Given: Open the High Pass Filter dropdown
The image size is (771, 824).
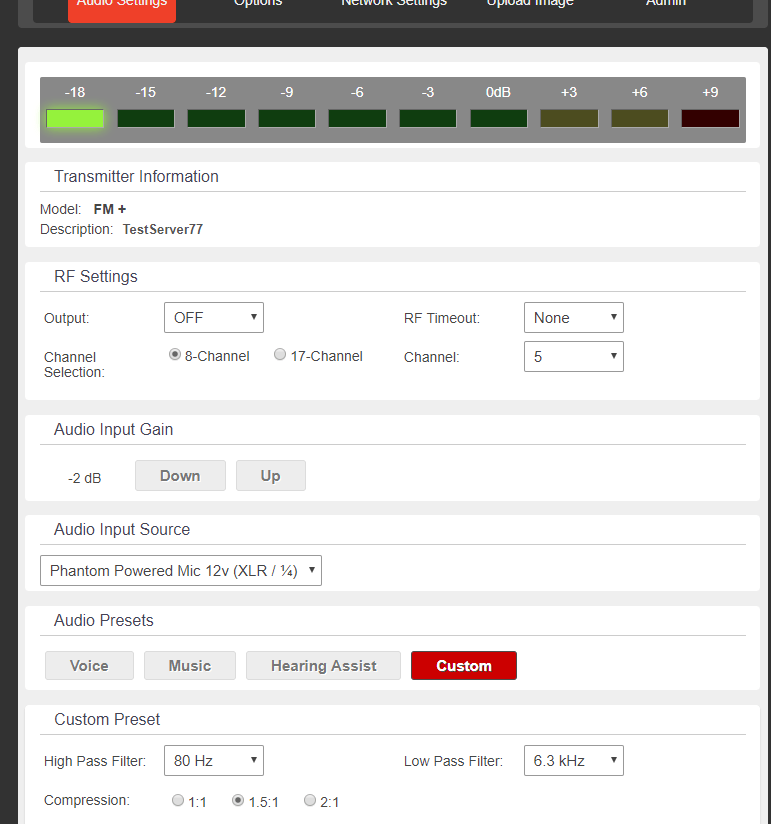Looking at the screenshot, I should (x=214, y=760).
